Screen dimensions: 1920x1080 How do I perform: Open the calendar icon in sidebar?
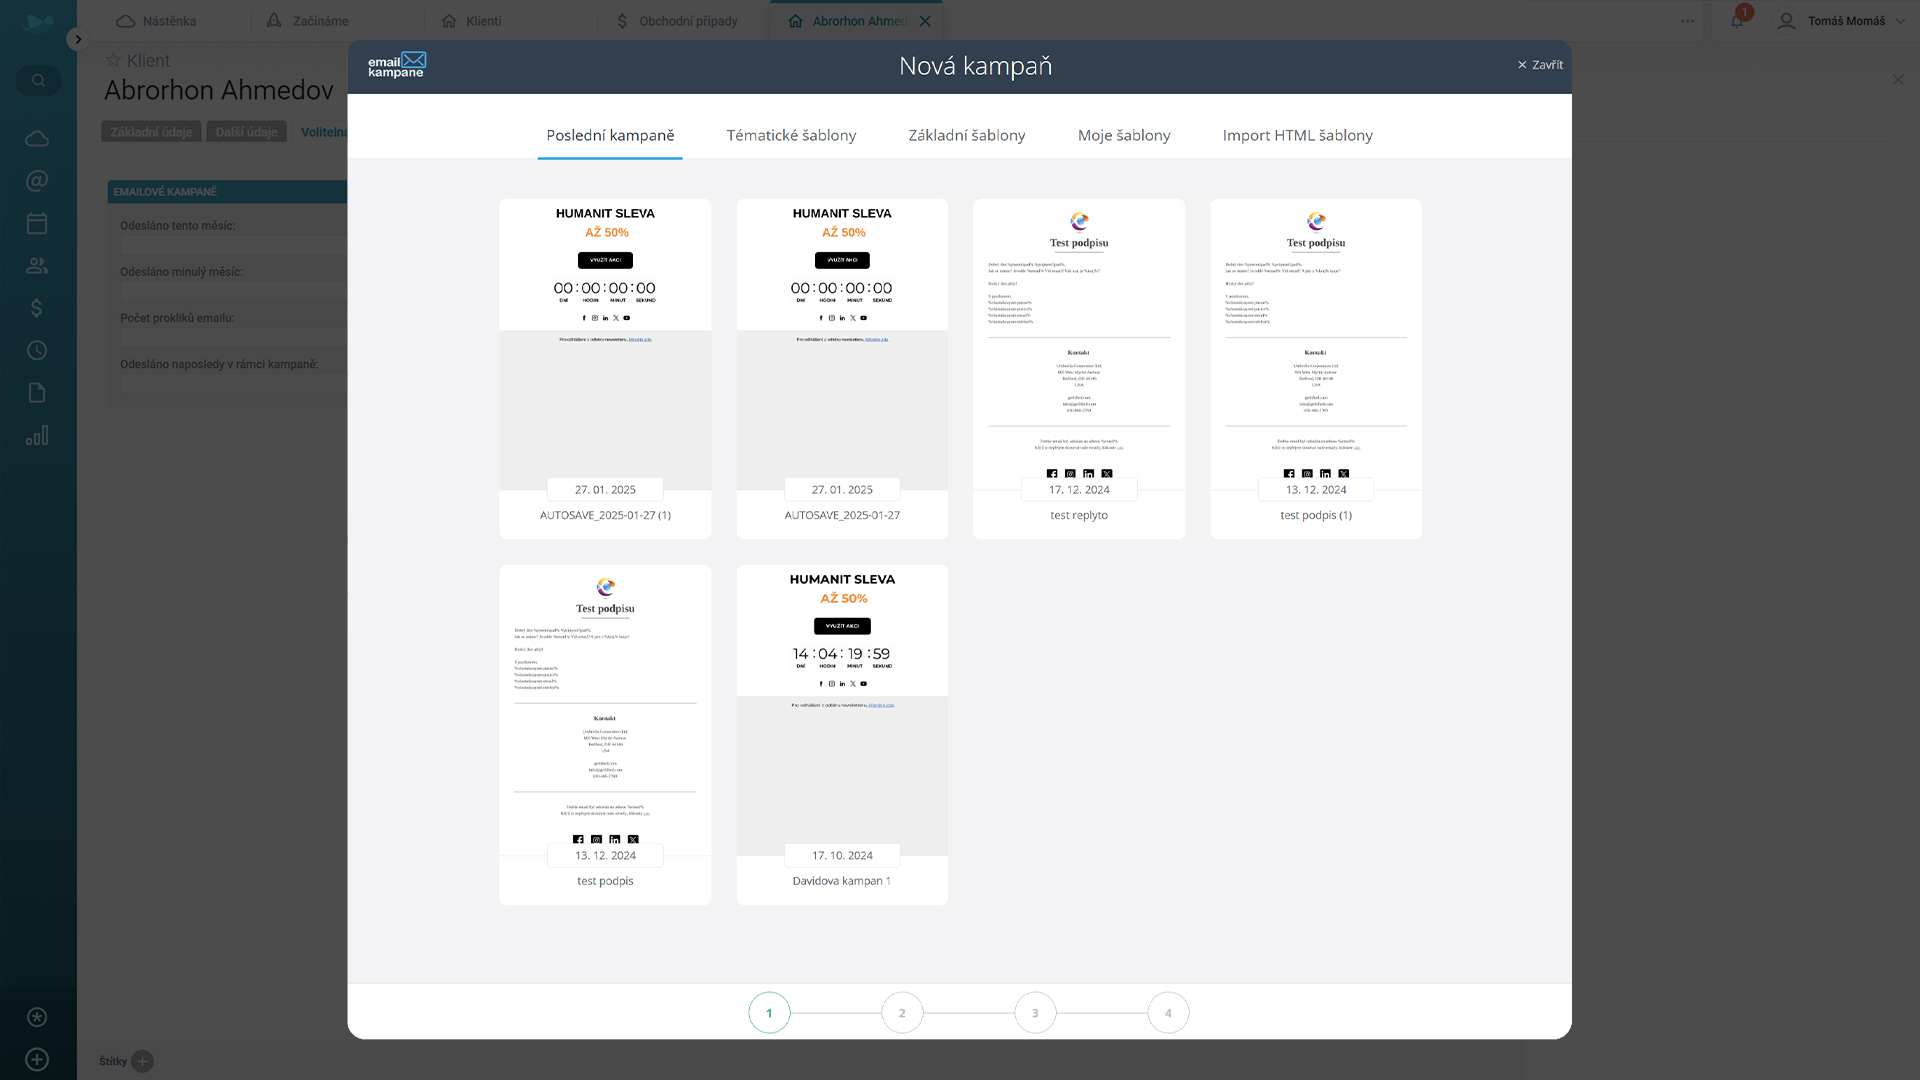[37, 223]
